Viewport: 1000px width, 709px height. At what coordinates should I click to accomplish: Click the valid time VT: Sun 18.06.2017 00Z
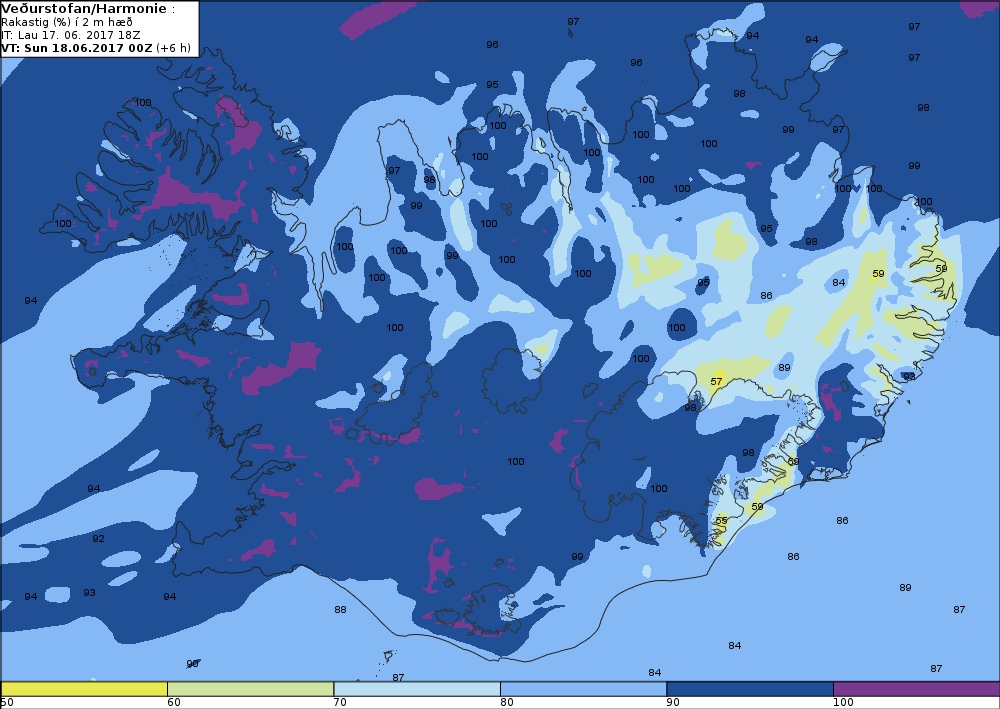coord(77,48)
